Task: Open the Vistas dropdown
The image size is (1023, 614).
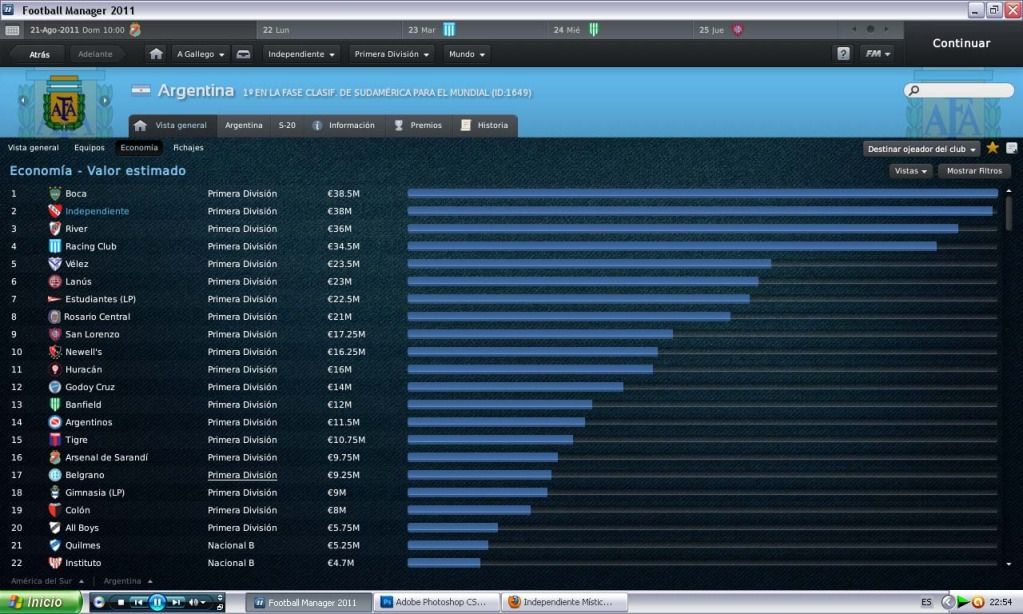Action: 910,171
